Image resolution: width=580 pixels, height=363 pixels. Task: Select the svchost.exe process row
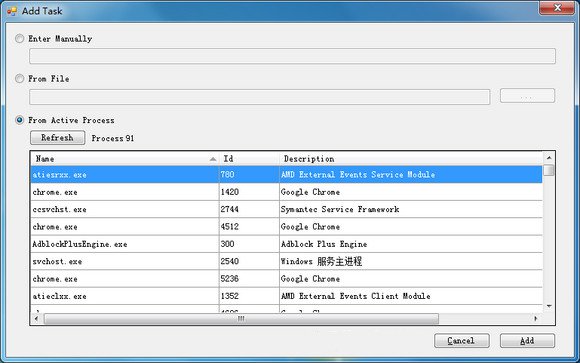286,261
